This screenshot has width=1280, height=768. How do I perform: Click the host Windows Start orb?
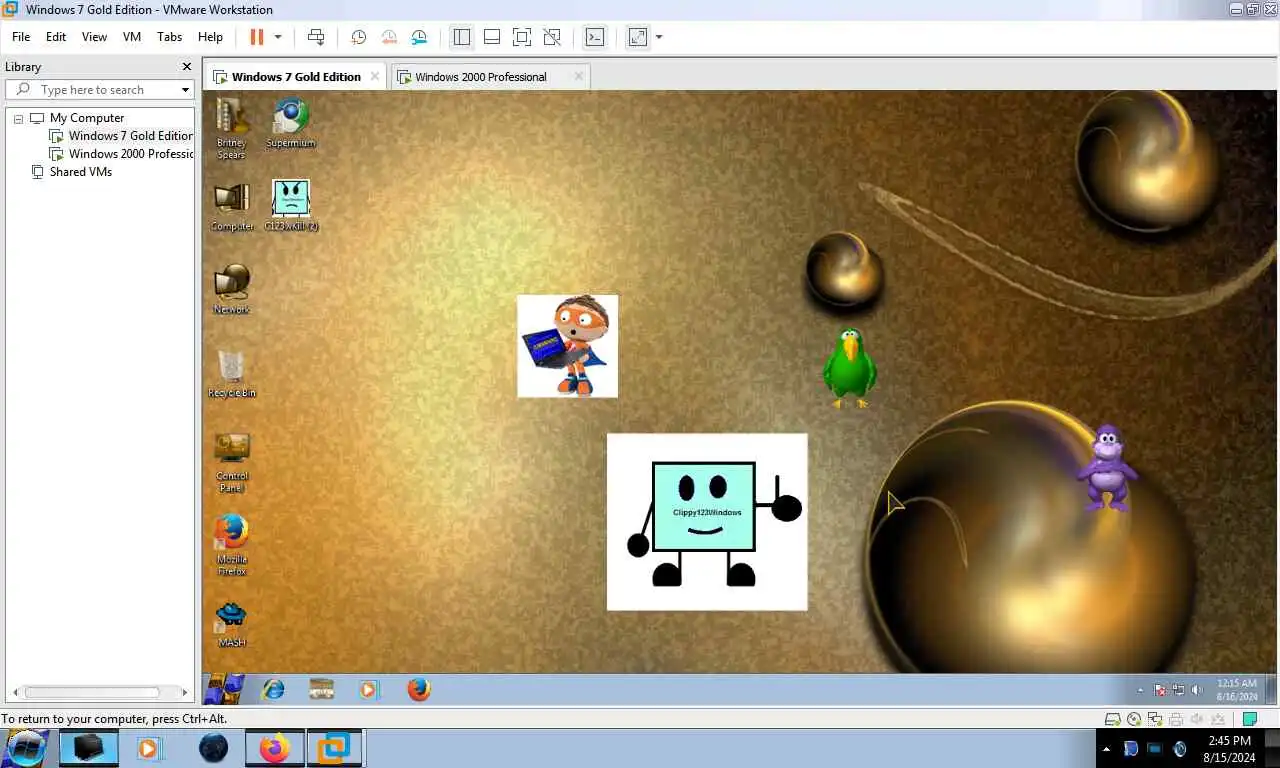[x=26, y=748]
